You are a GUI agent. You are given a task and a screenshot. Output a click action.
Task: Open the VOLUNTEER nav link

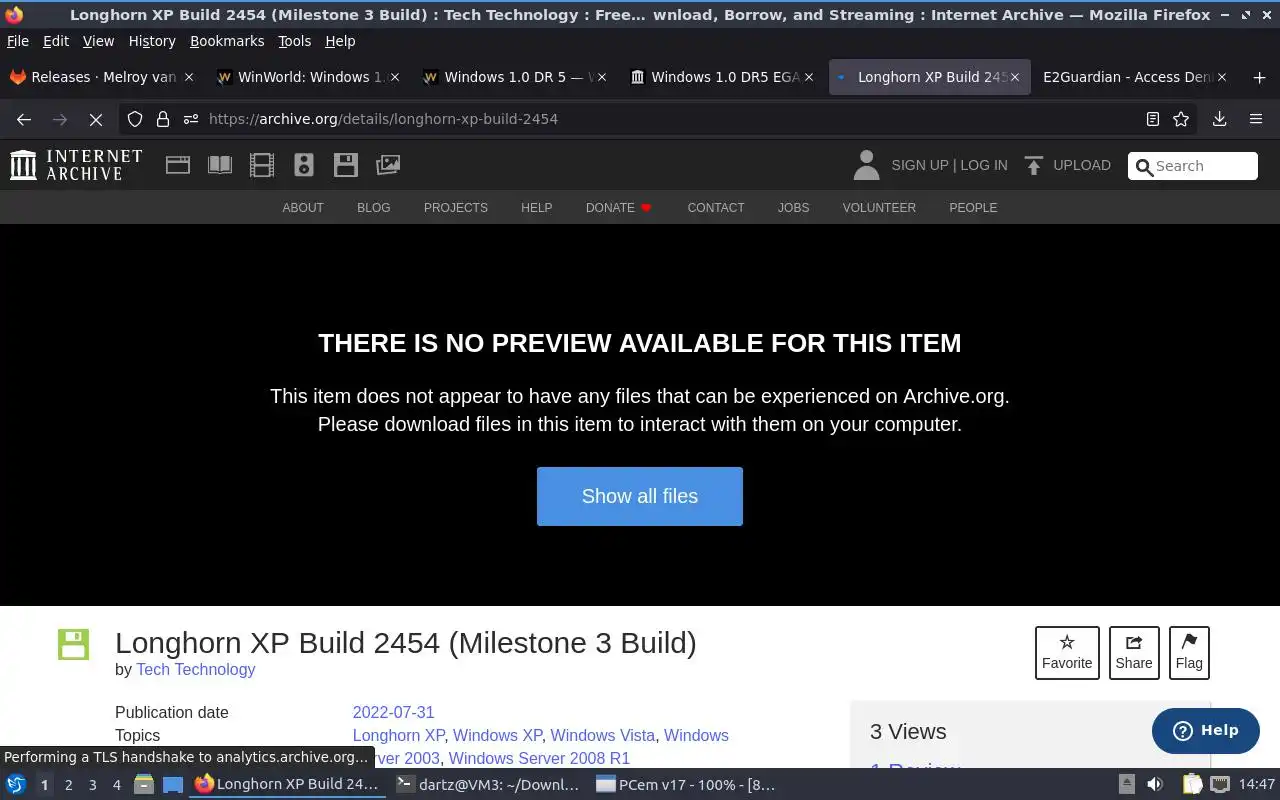(x=879, y=208)
